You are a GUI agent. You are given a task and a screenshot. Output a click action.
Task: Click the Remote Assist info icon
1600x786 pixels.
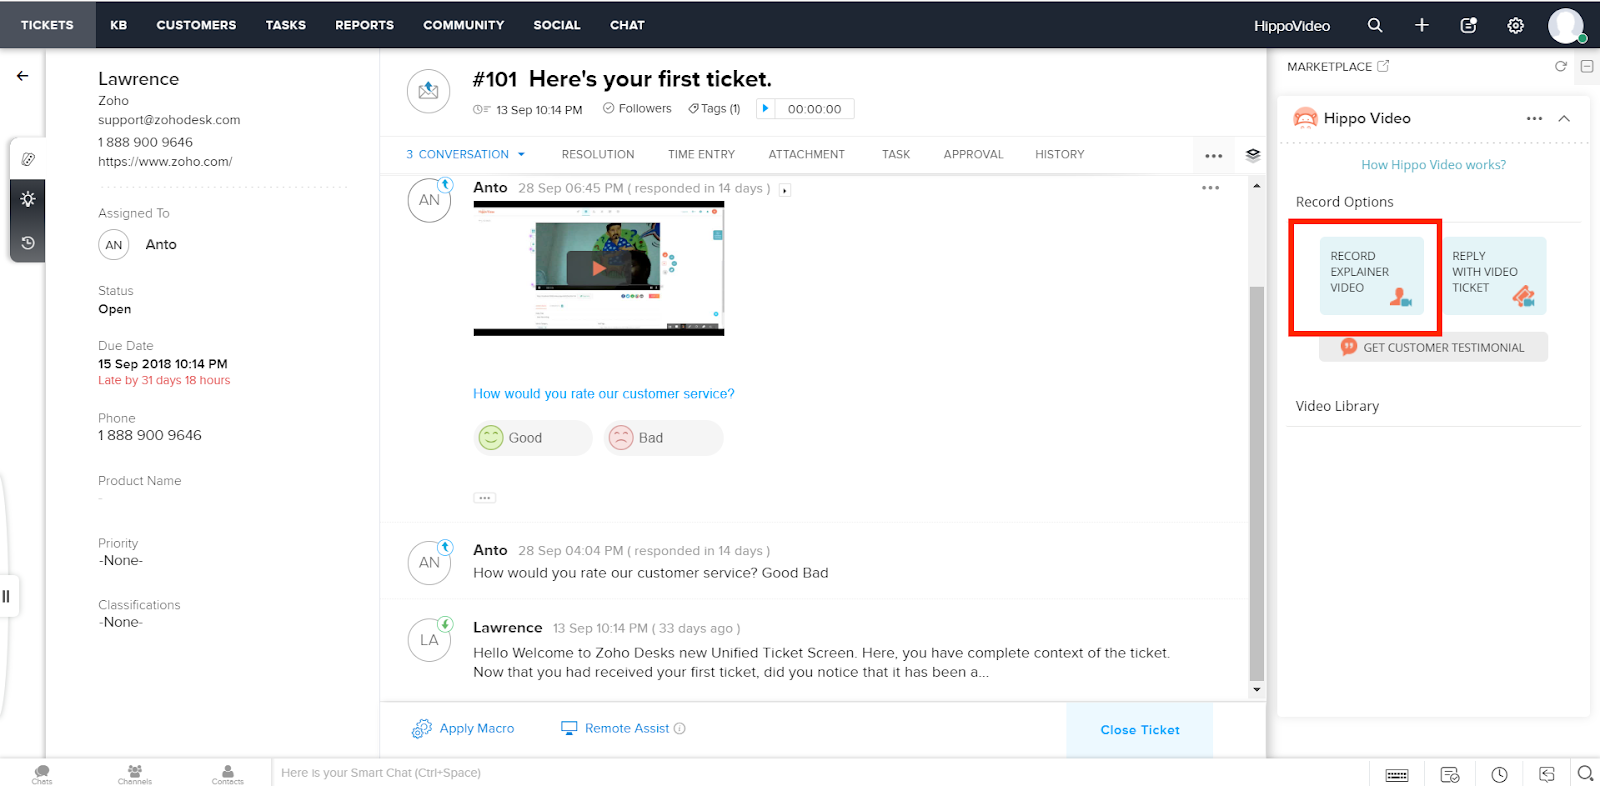680,728
